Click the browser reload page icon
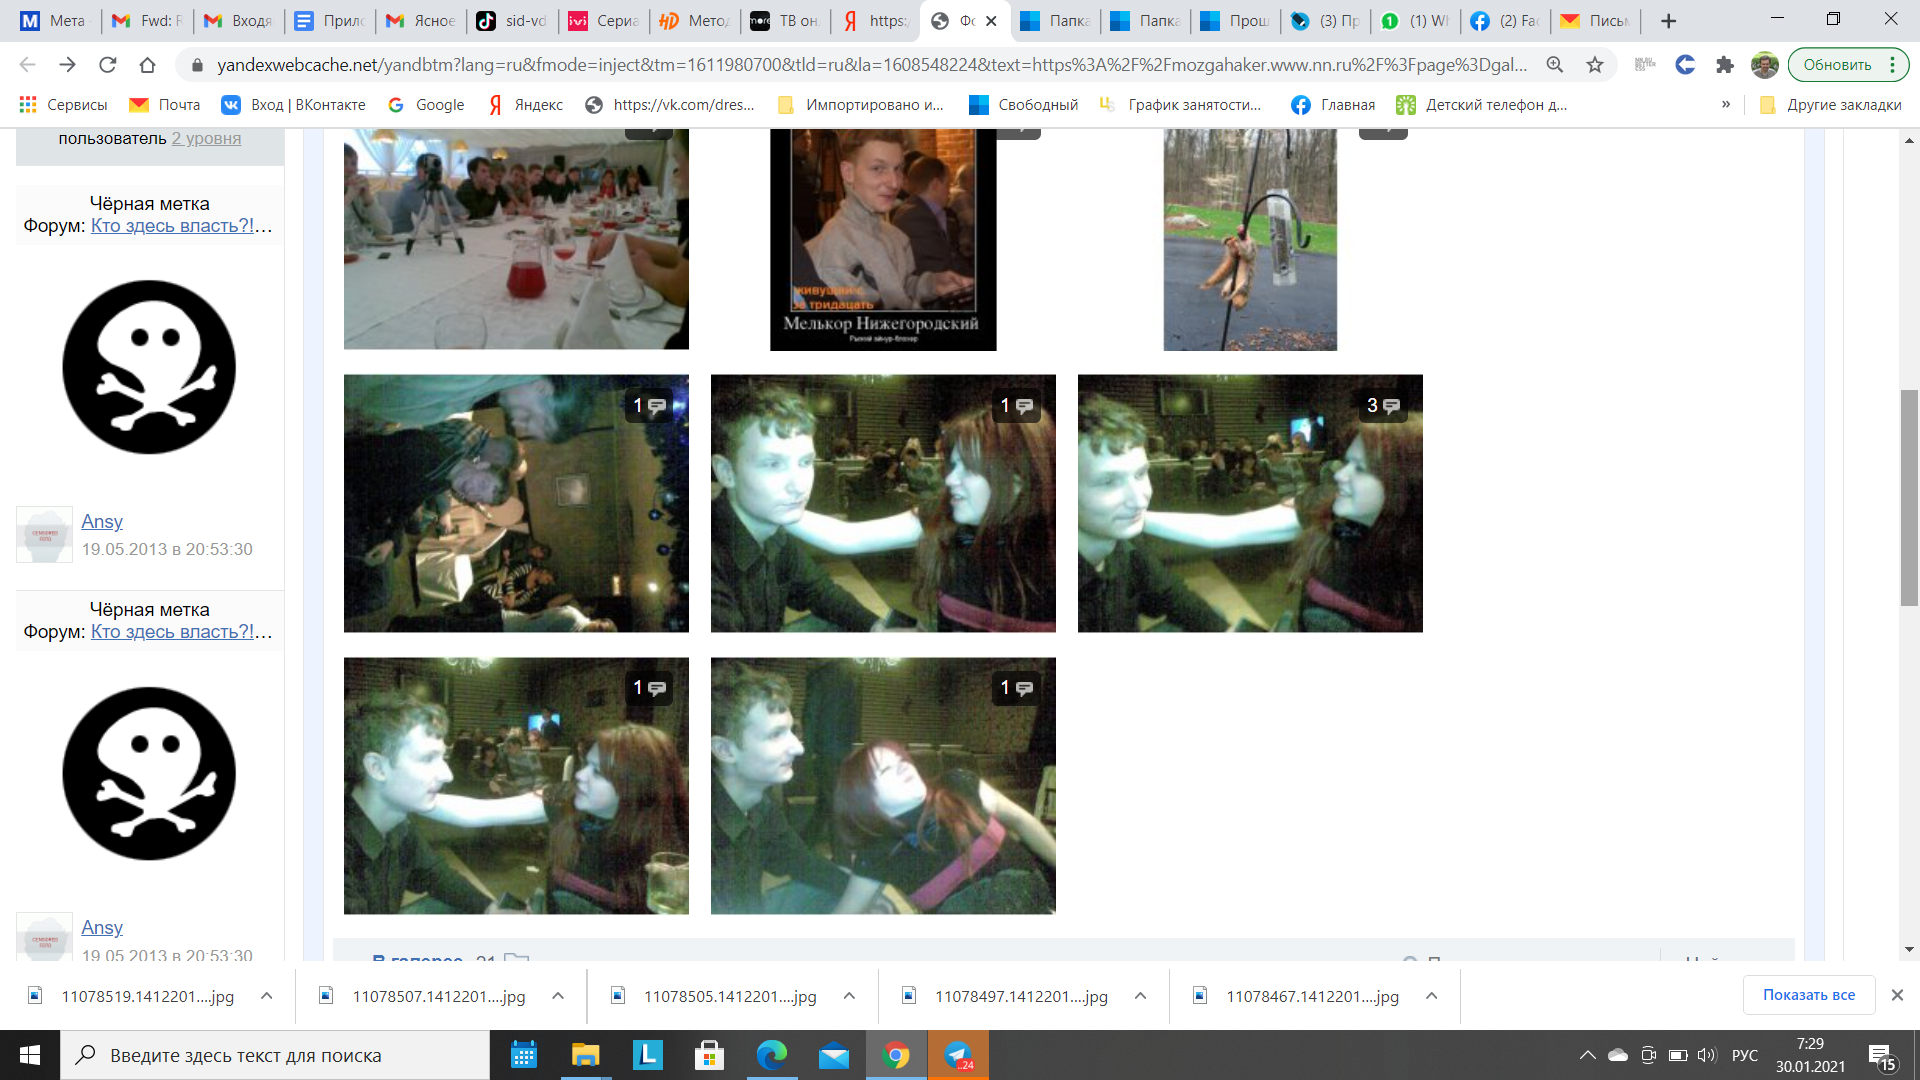The height and width of the screenshot is (1080, 1920). coord(107,65)
